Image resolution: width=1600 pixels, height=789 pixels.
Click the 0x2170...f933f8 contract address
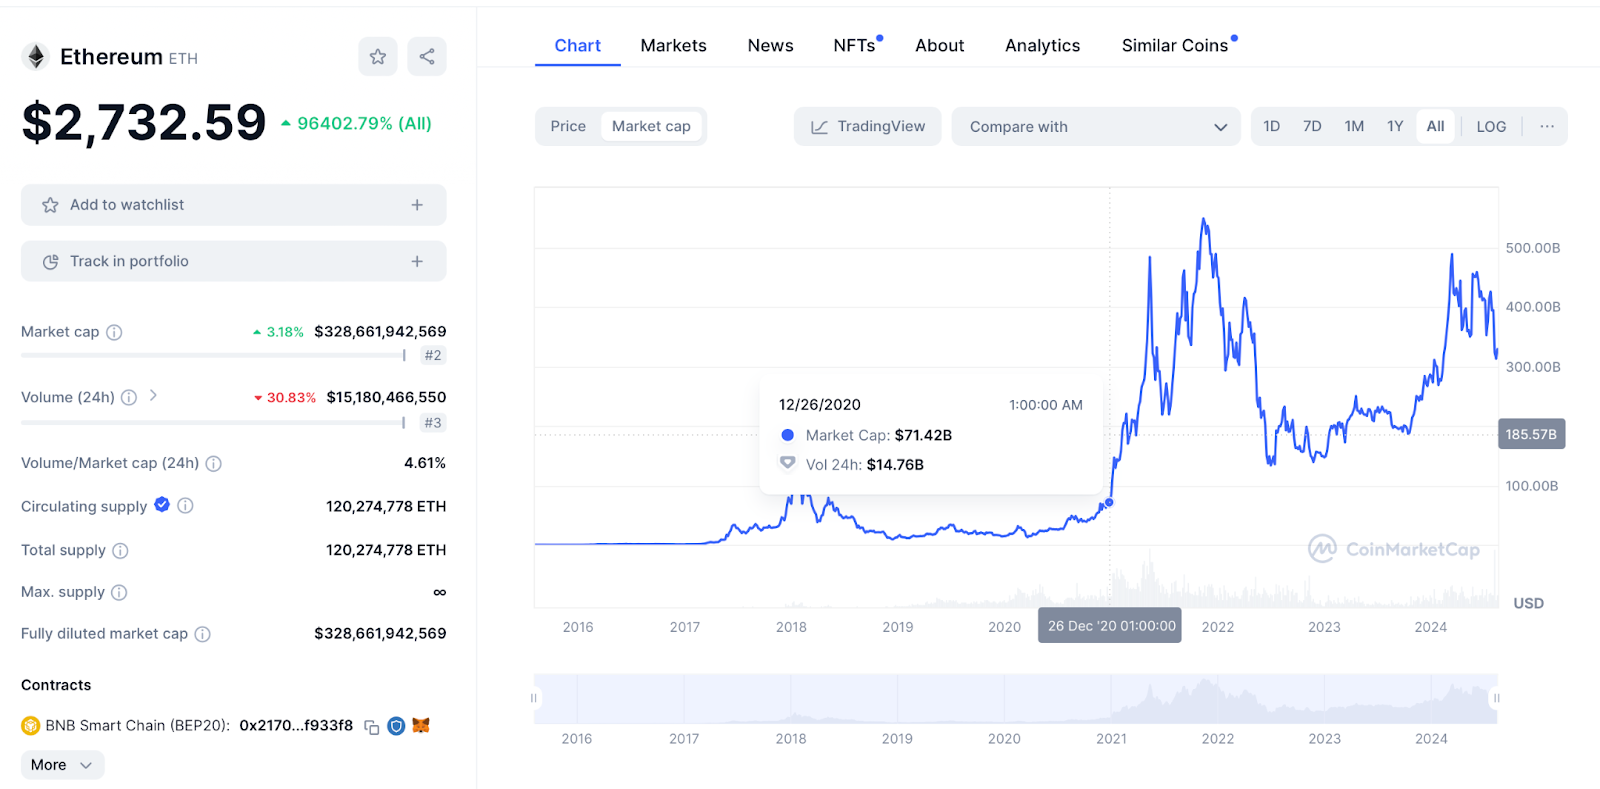(x=296, y=726)
